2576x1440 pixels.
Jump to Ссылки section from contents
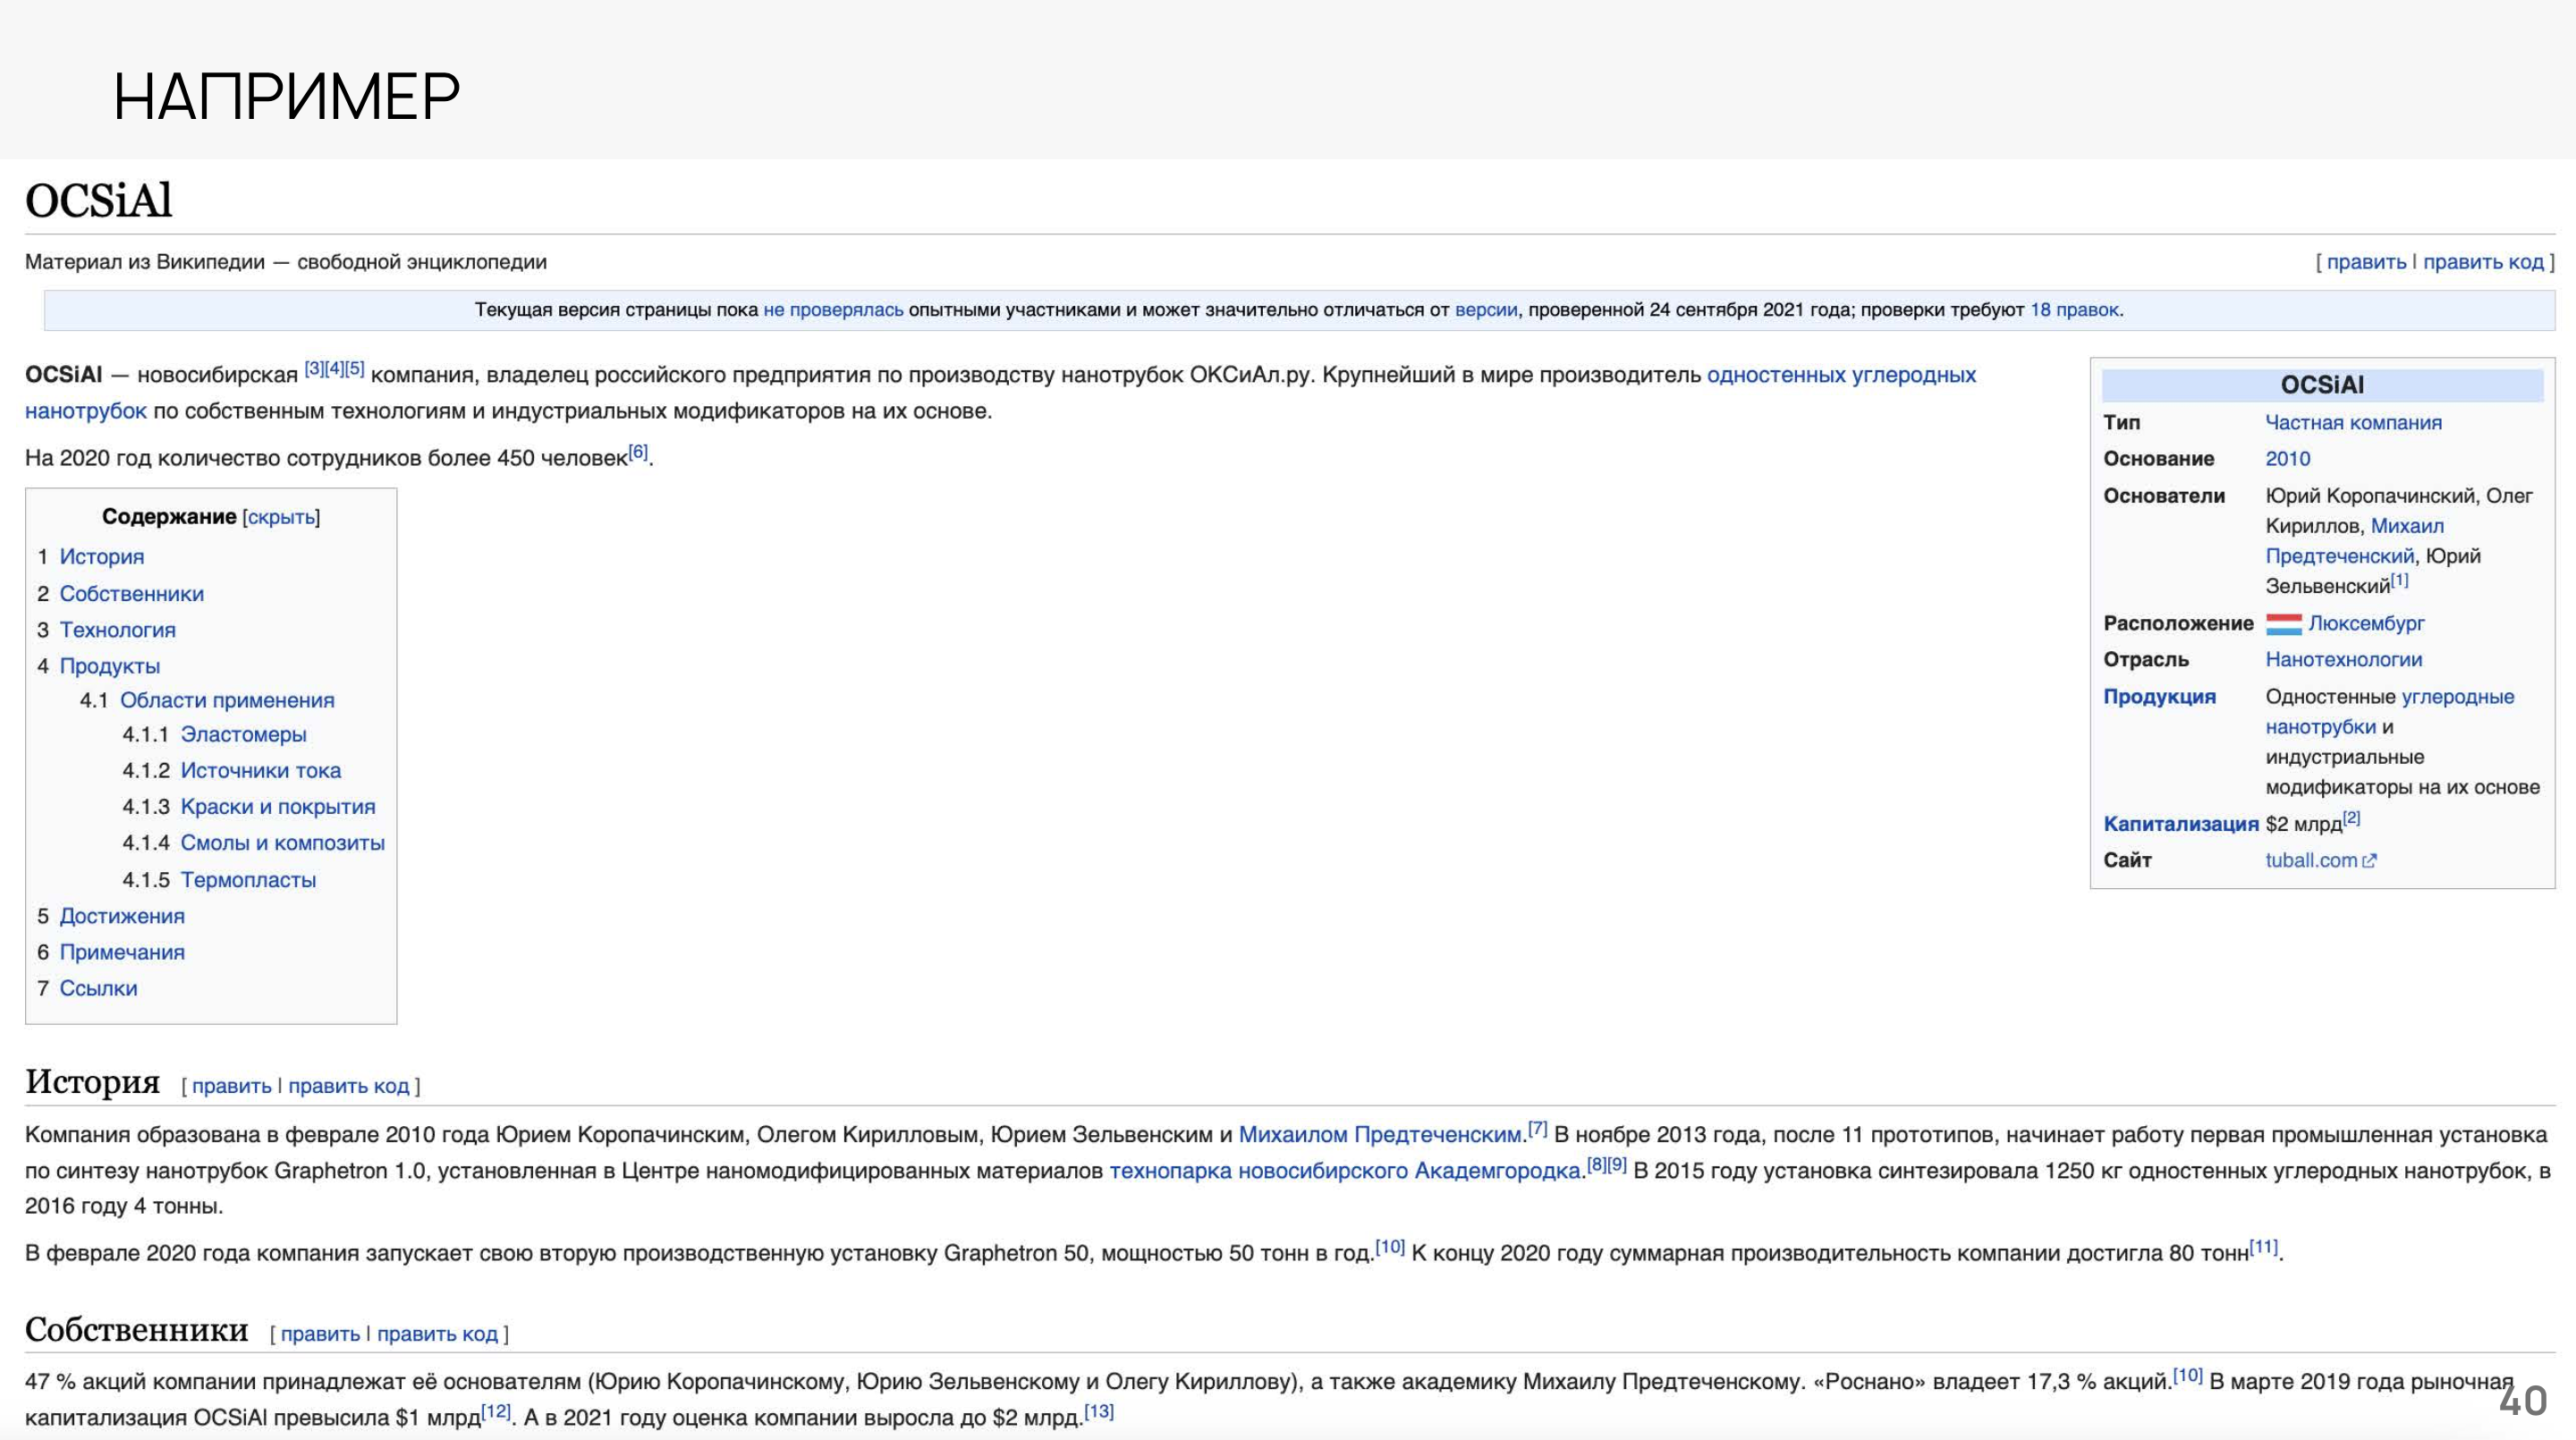99,988
